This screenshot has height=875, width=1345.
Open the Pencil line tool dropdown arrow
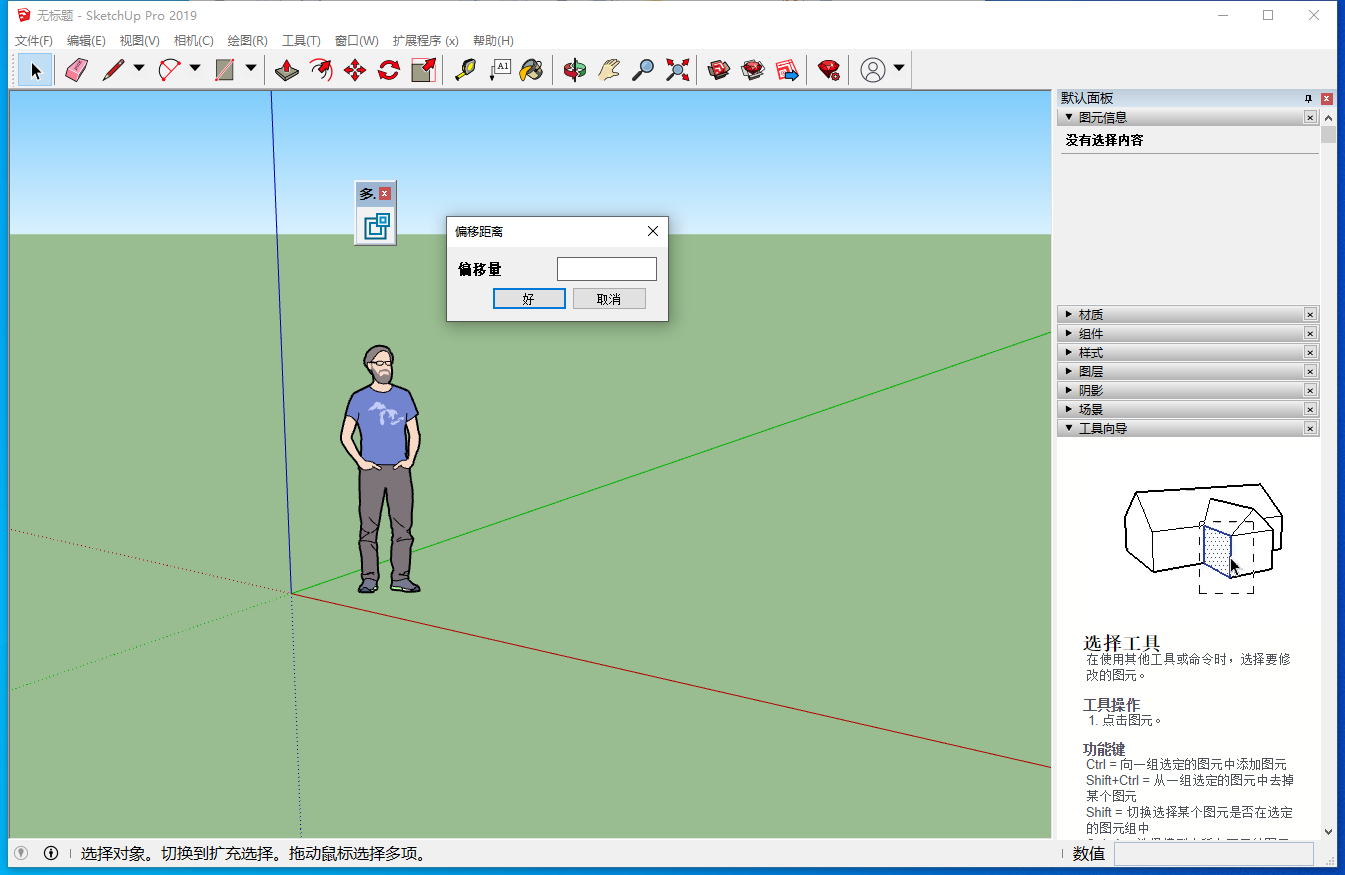click(139, 69)
